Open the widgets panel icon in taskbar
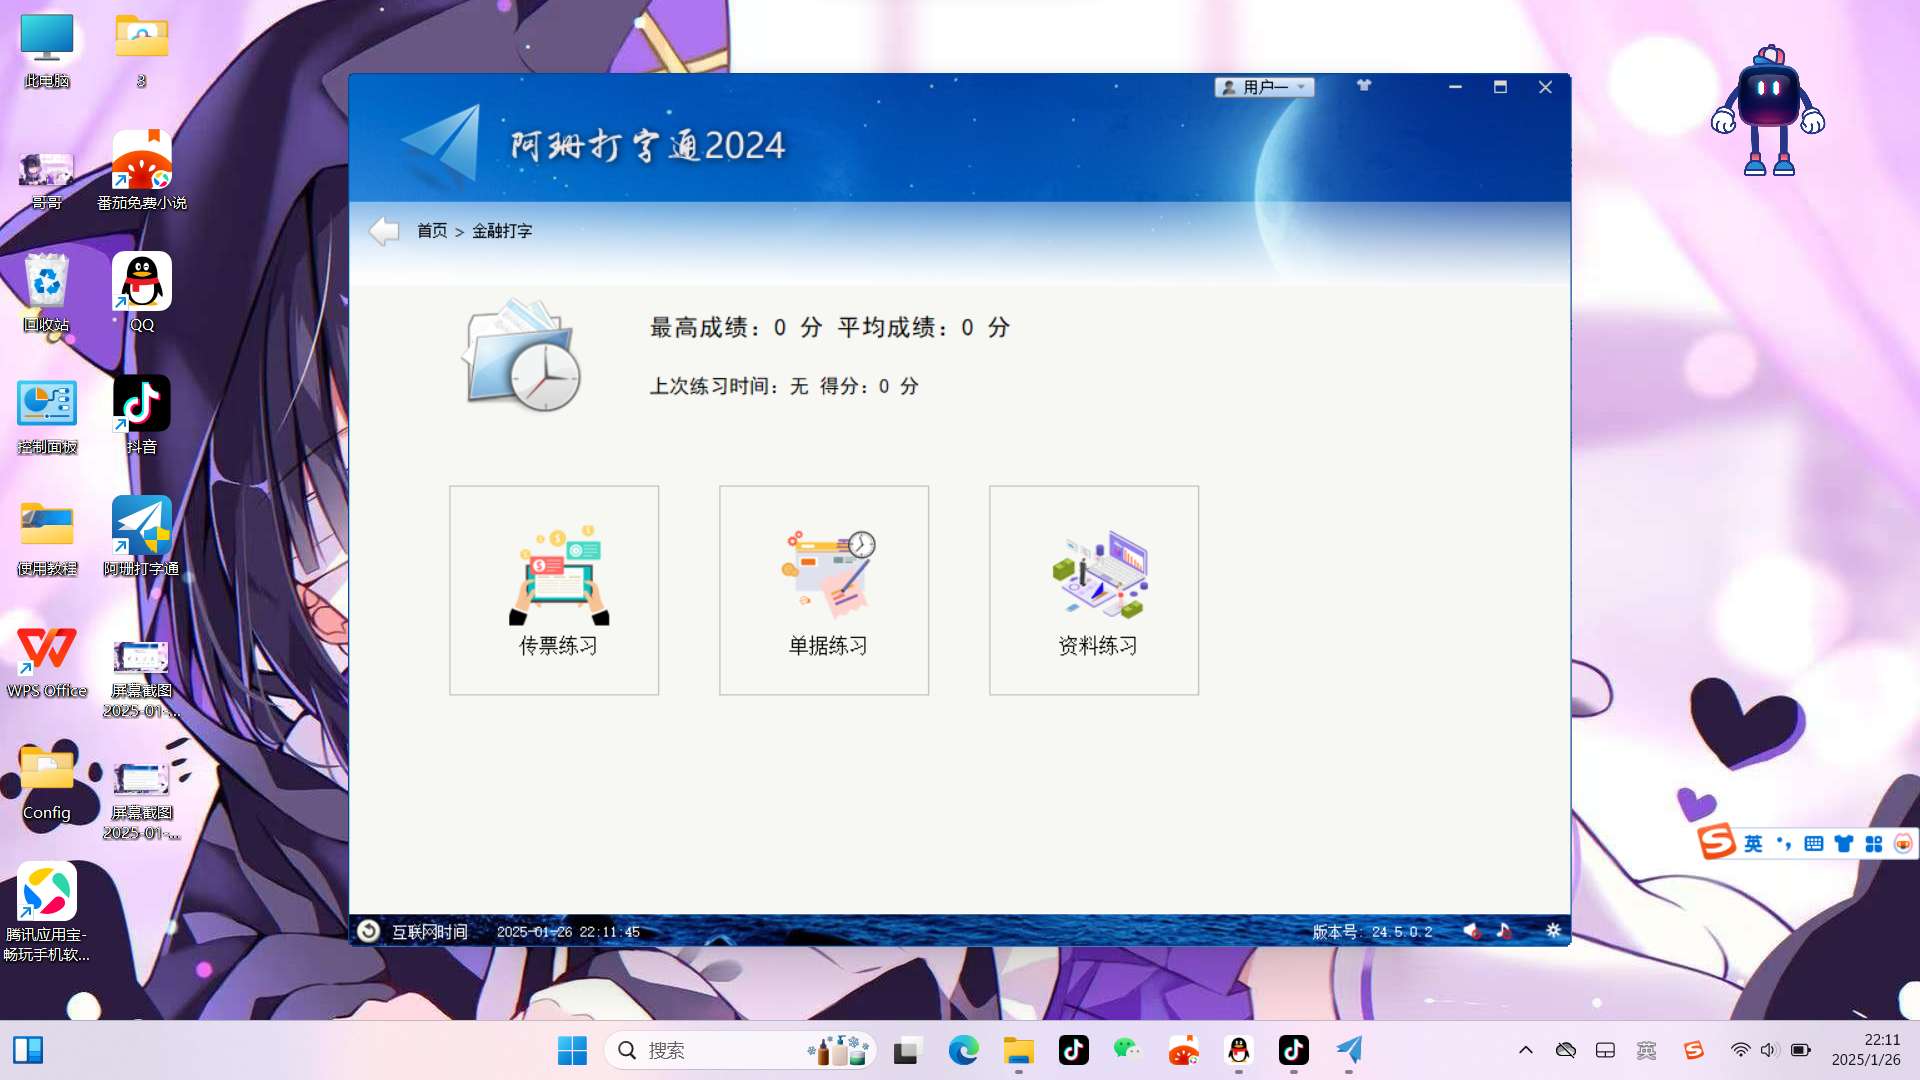This screenshot has height=1080, width=1920. [x=28, y=1050]
